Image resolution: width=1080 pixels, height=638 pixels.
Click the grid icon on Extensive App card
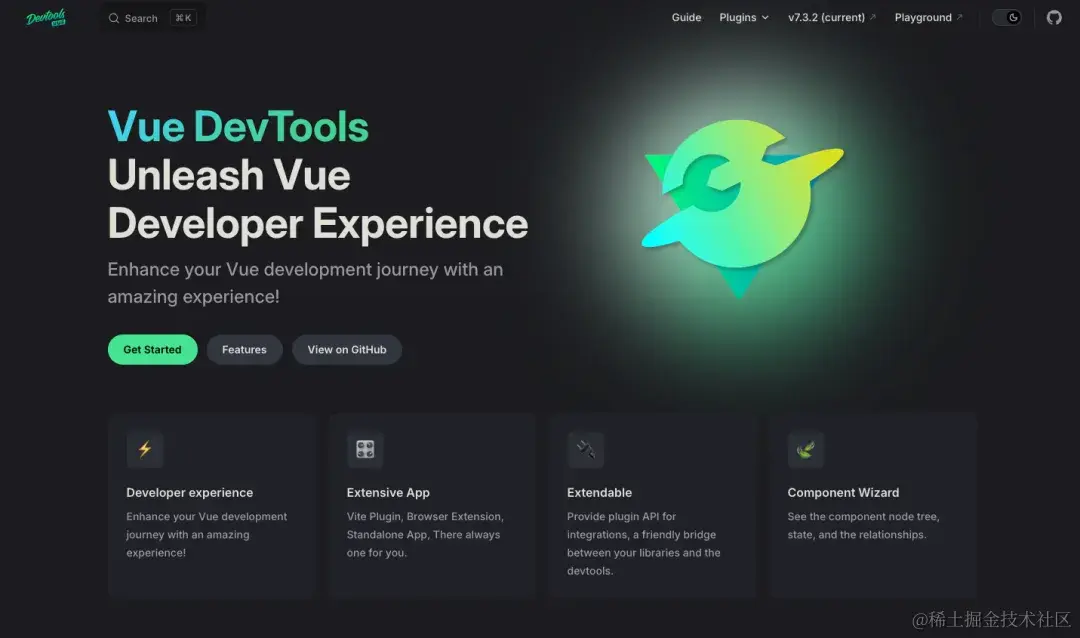coord(365,449)
